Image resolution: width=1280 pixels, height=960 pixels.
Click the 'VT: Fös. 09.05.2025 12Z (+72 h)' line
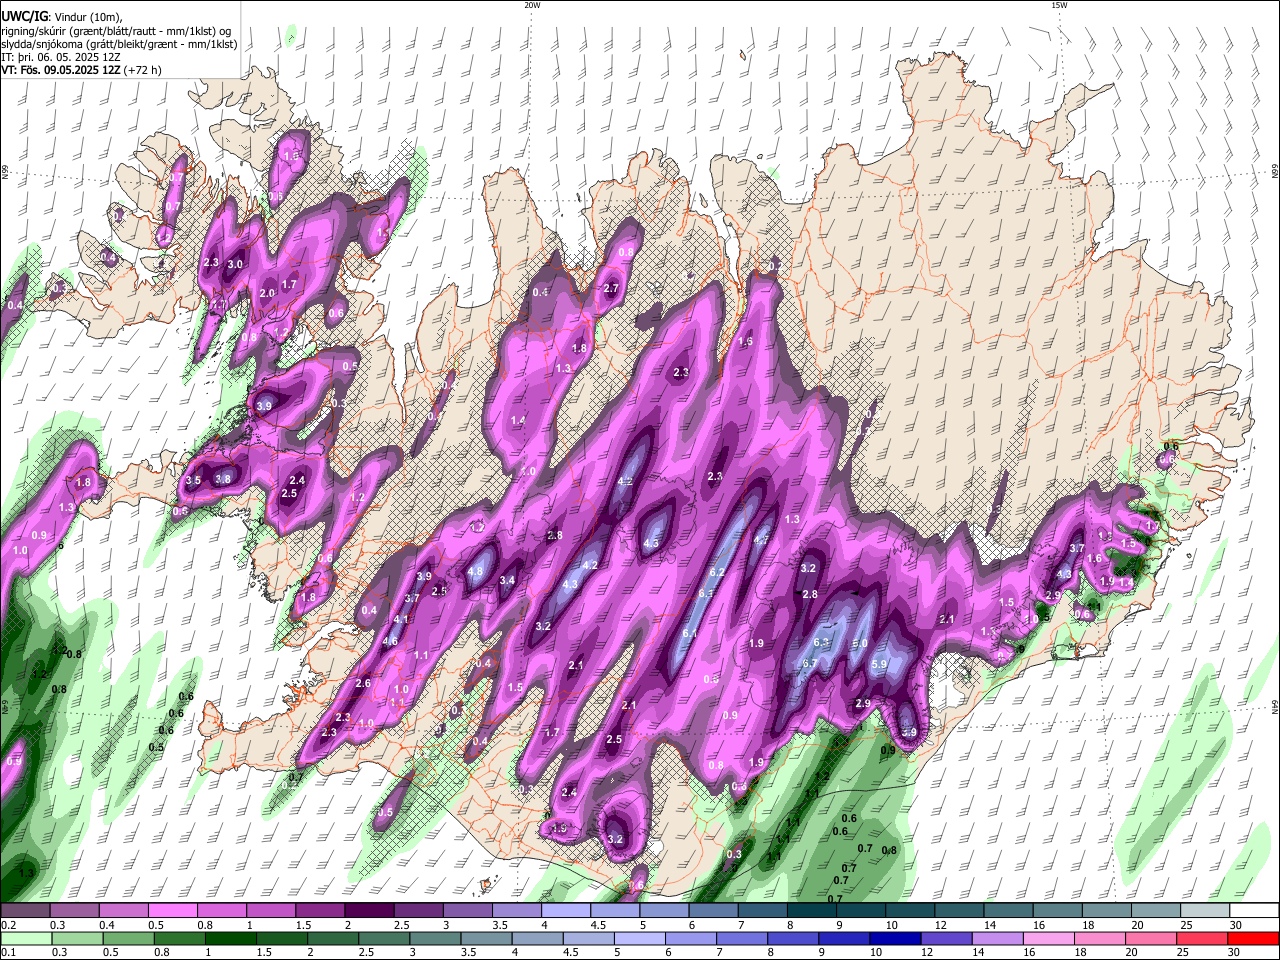81,70
